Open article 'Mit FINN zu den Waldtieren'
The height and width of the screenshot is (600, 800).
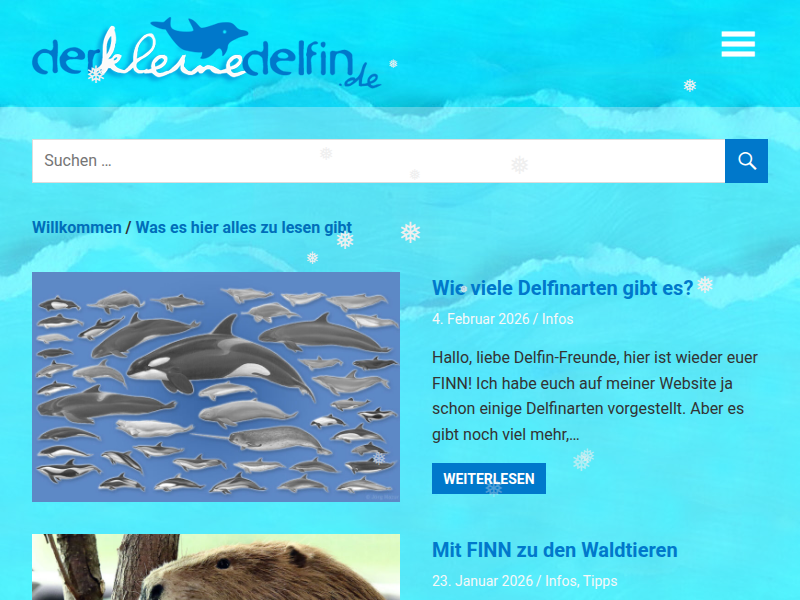(555, 550)
